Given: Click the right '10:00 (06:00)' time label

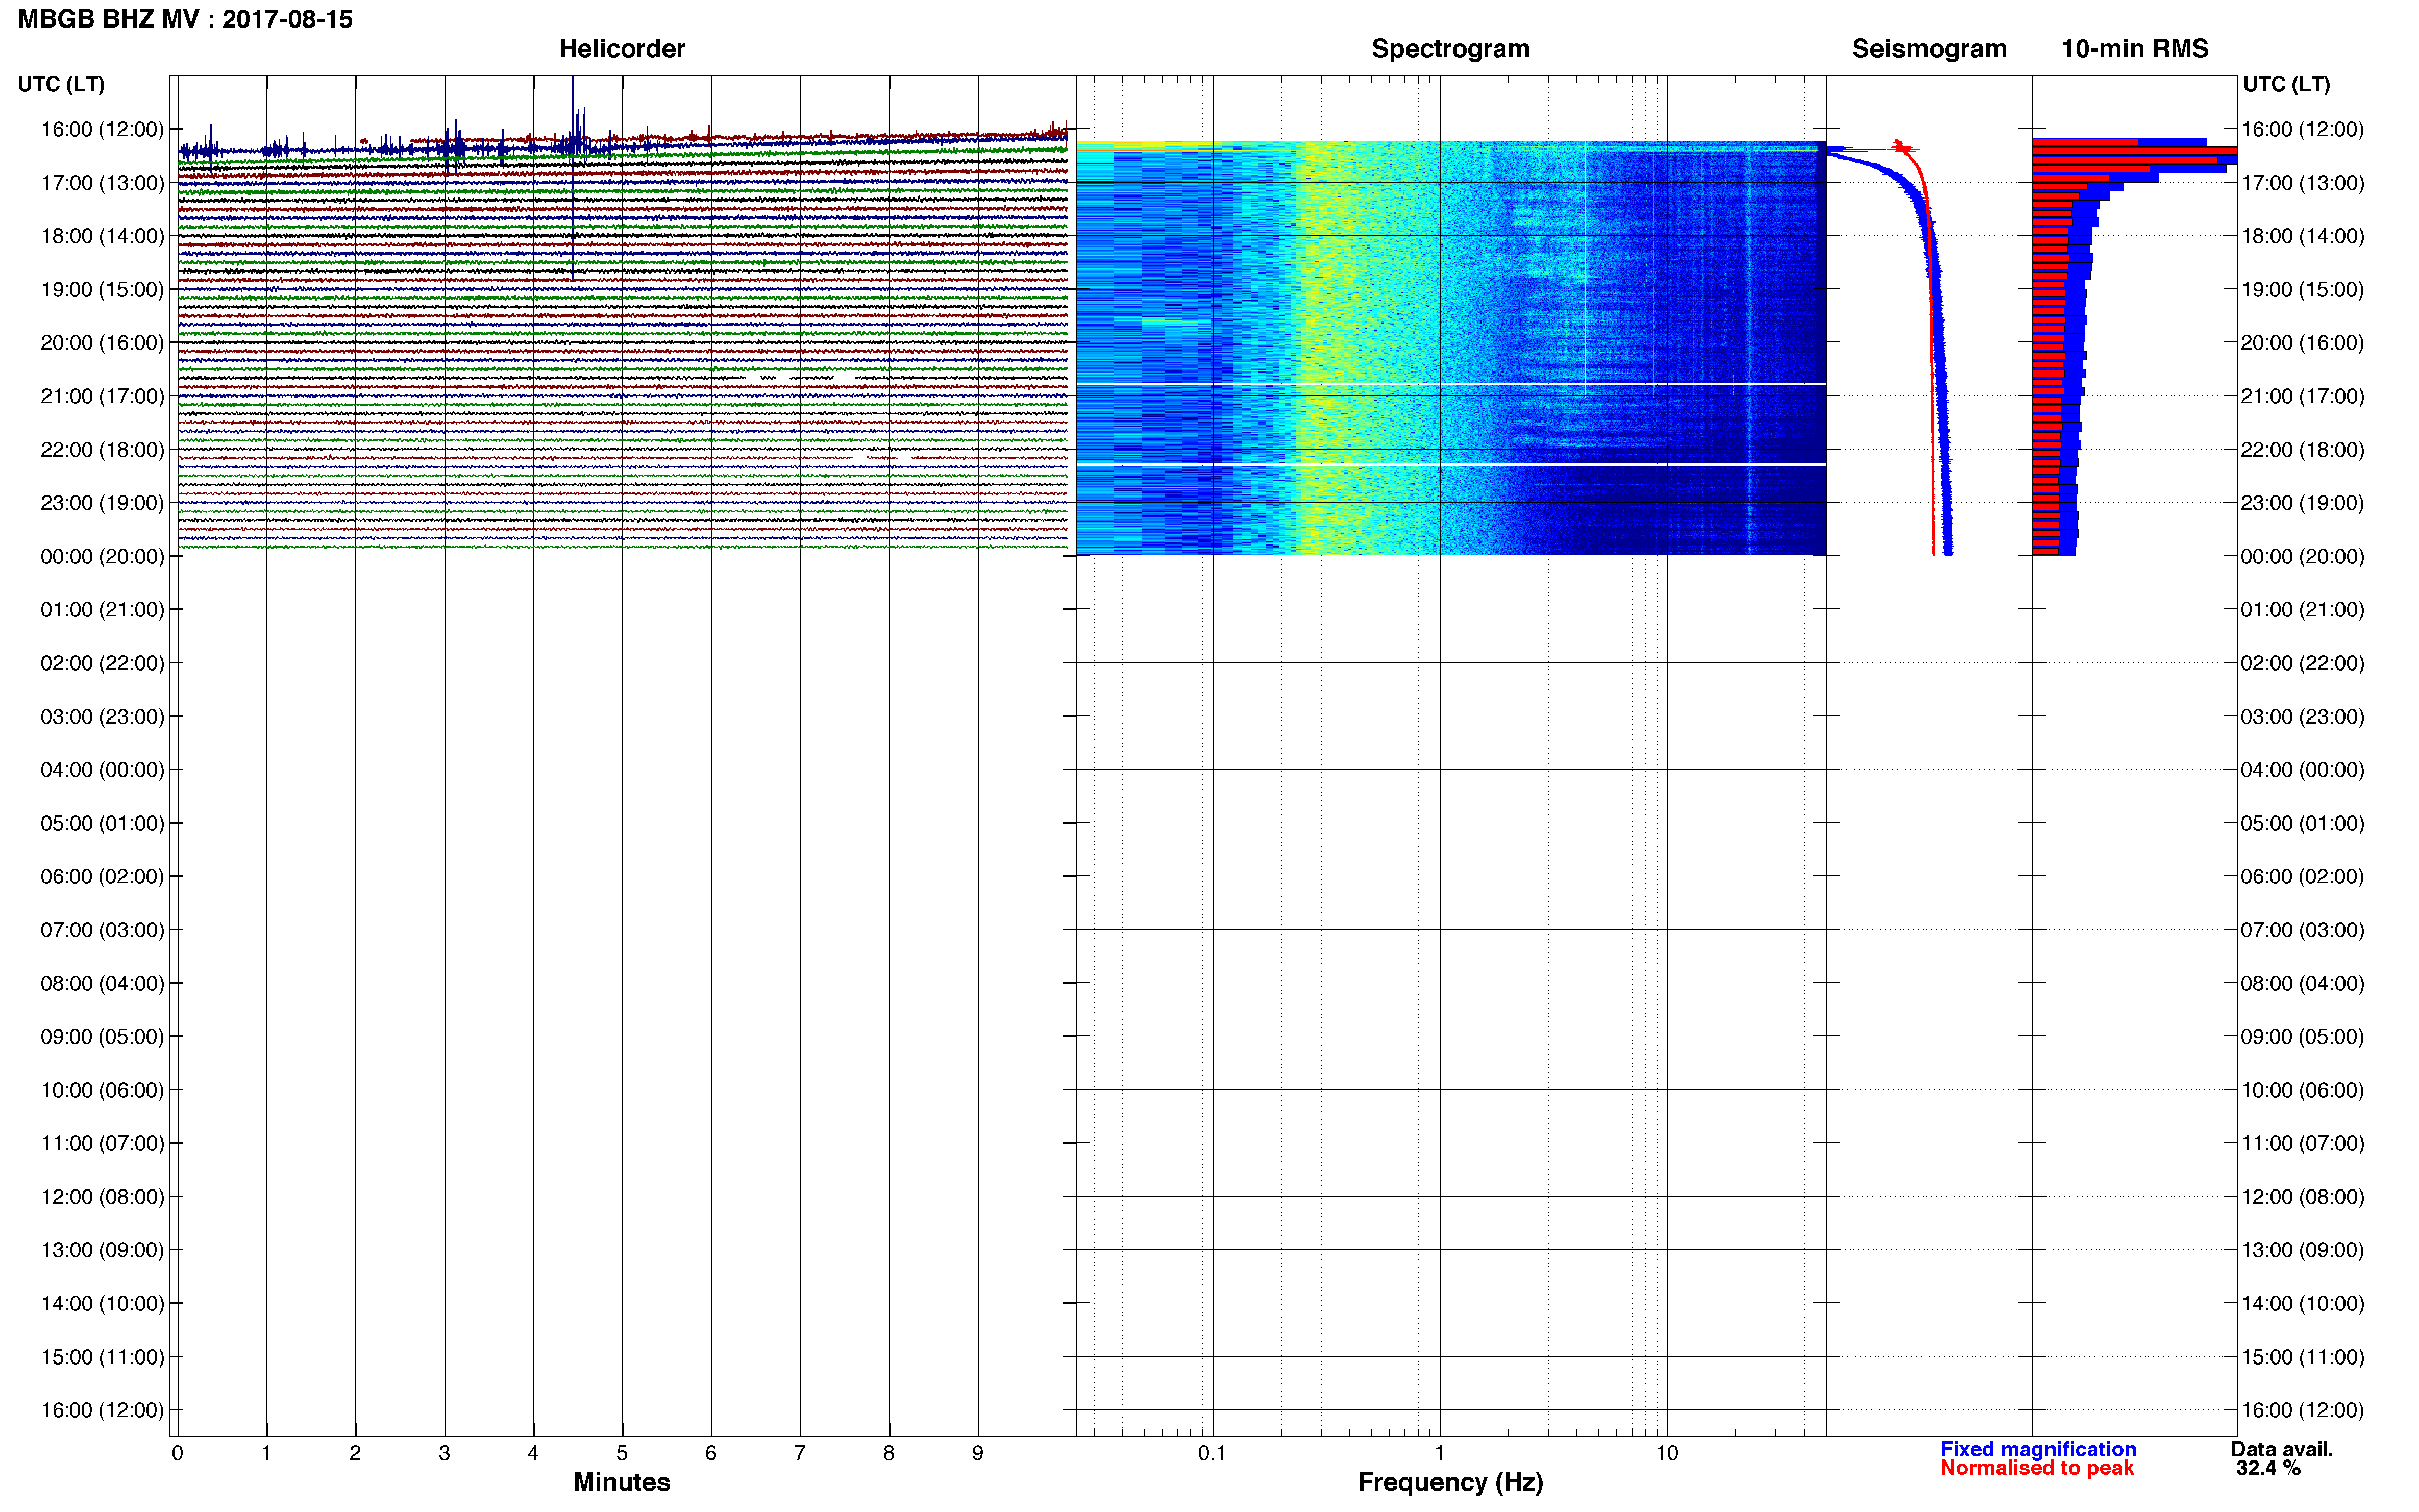Looking at the screenshot, I should (x=2302, y=1090).
